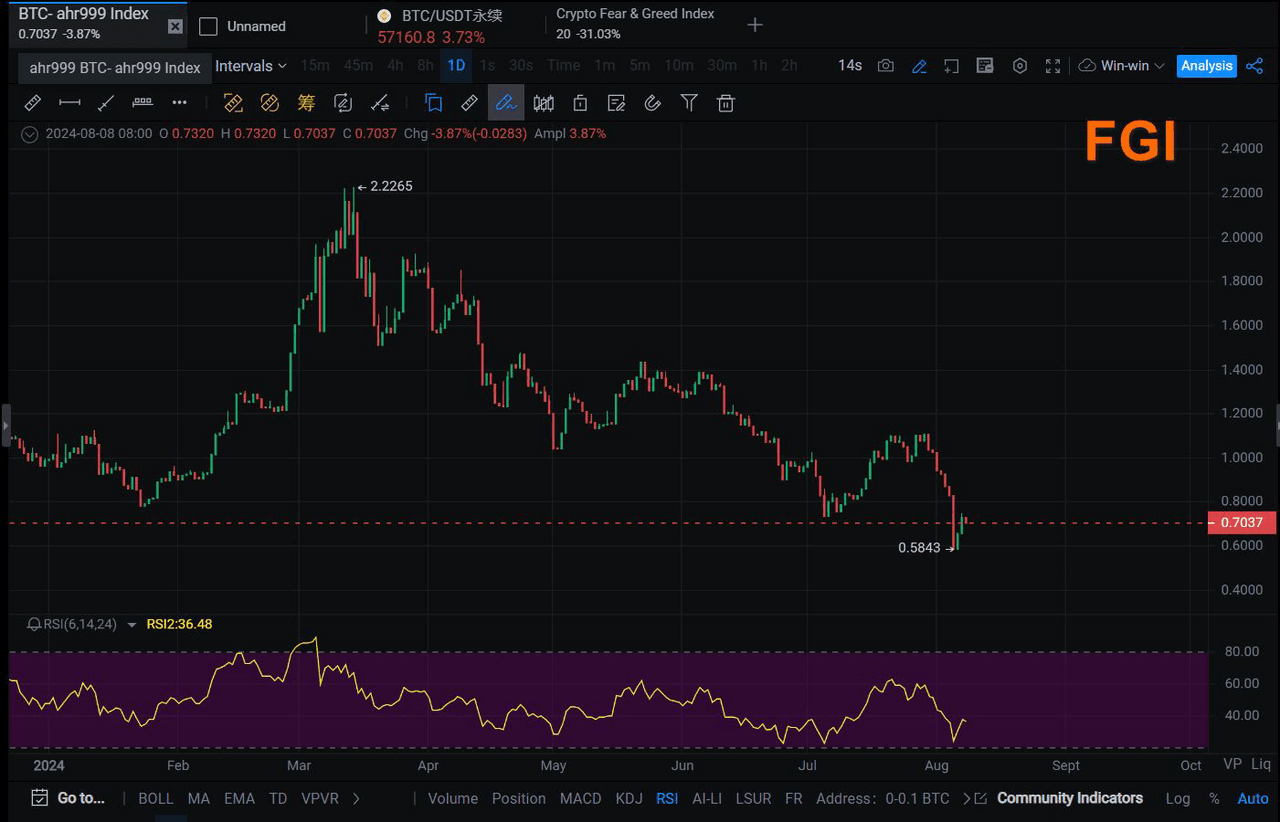Click the note edit icon
This screenshot has height=822, width=1280.
pyautogui.click(x=616, y=103)
